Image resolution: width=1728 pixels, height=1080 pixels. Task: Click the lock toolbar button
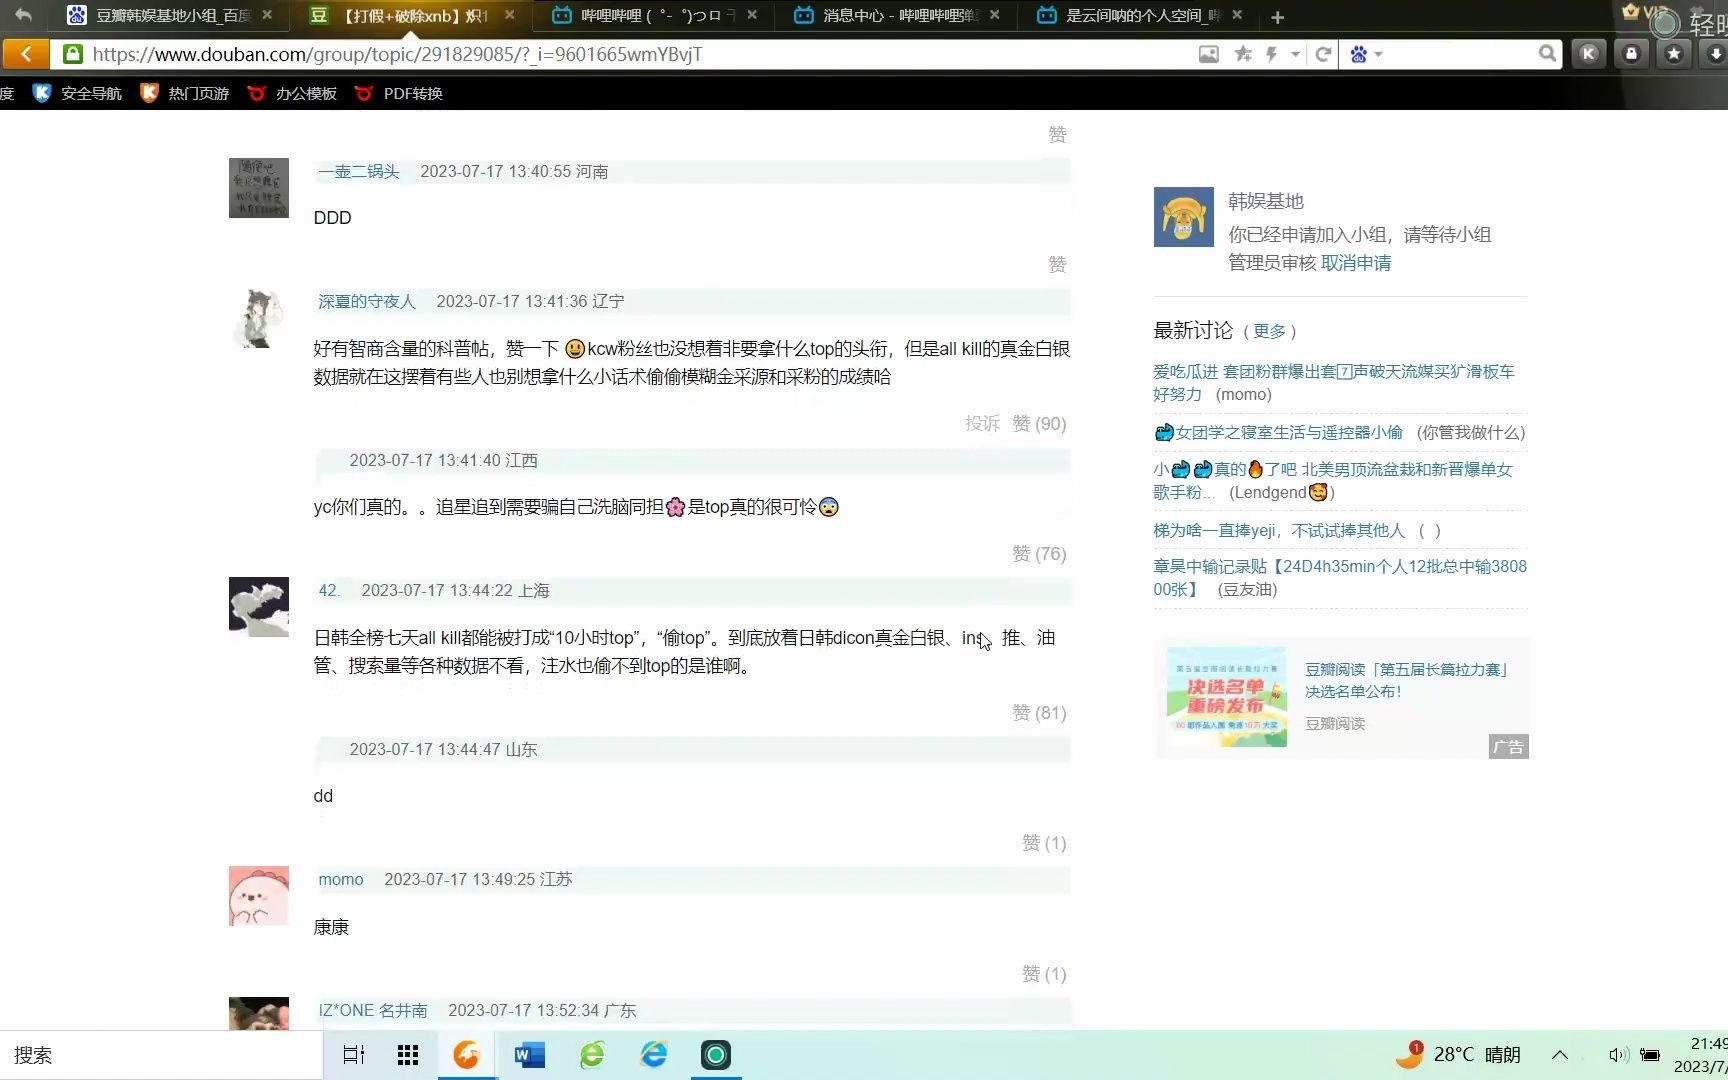(x=1631, y=54)
